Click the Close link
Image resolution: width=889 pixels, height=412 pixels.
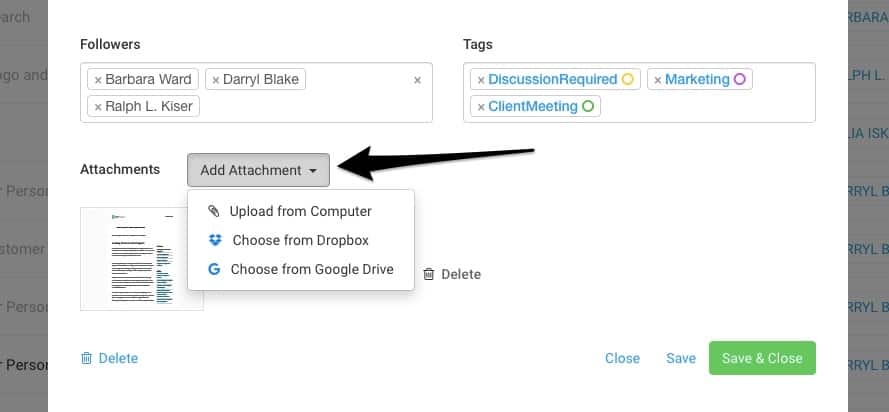pos(622,358)
